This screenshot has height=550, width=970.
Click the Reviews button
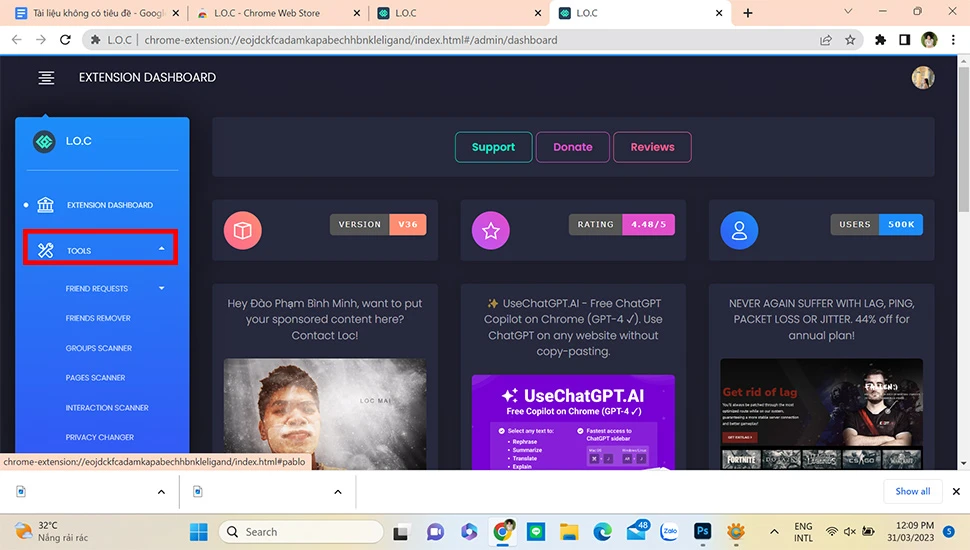(x=652, y=147)
